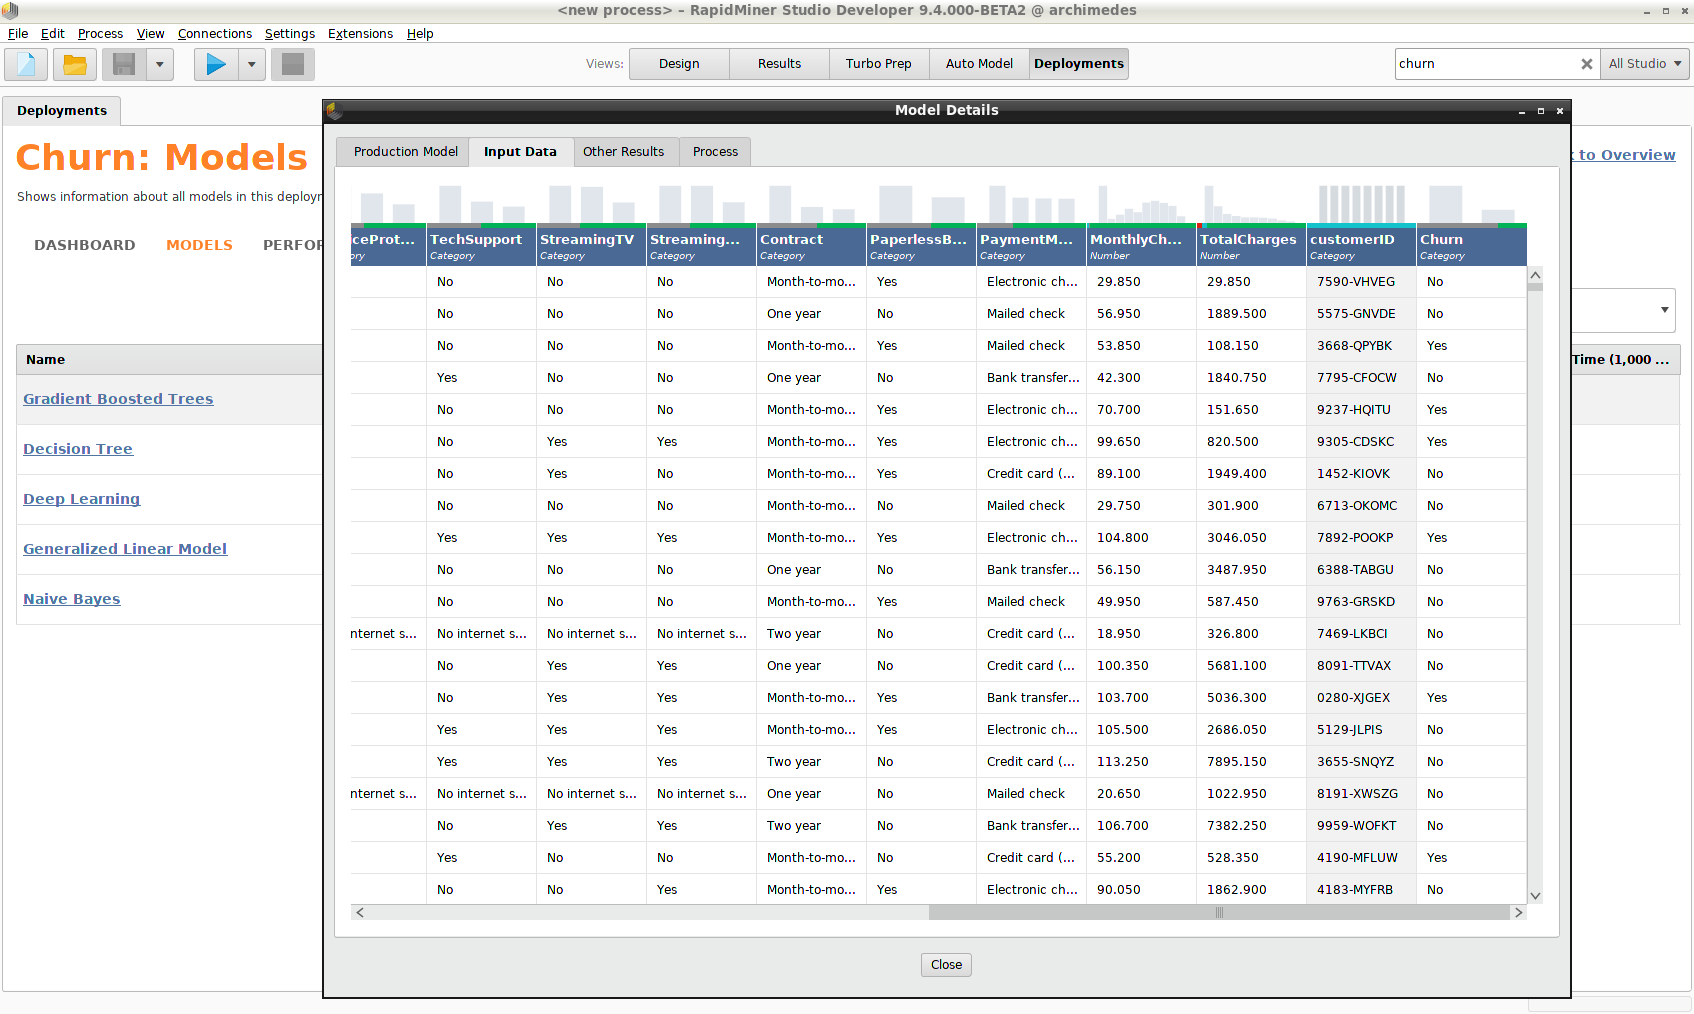This screenshot has height=1014, width=1694.
Task: Switch to the Turbo Prep view
Action: tap(879, 64)
